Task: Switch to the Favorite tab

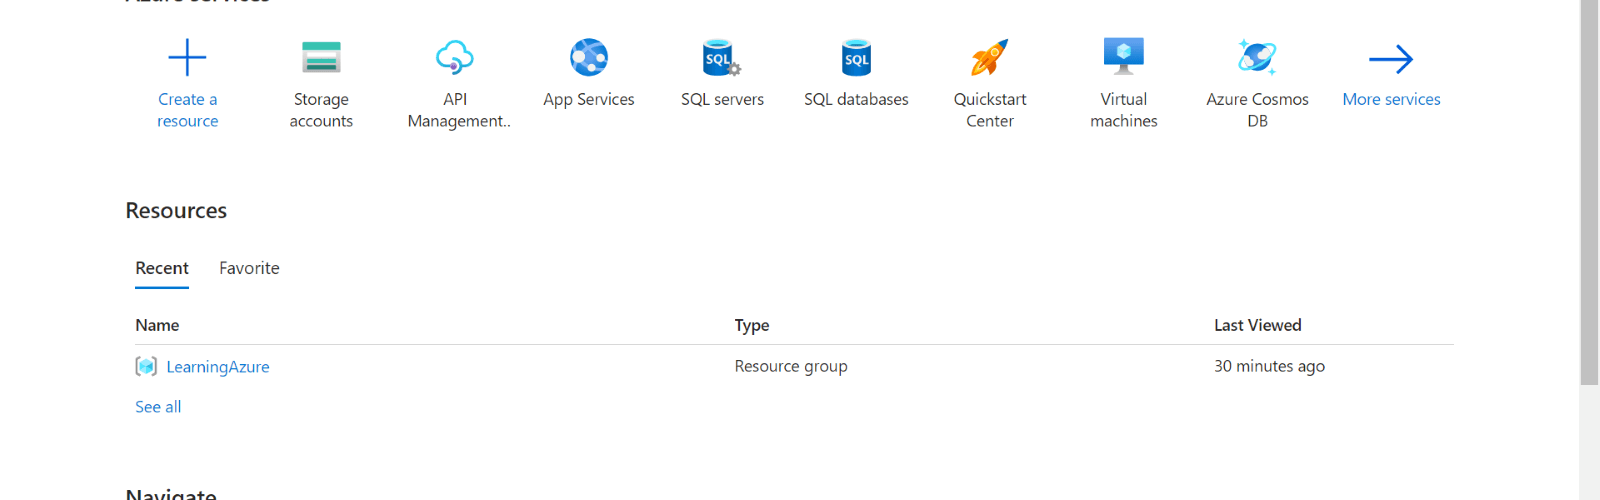Action: (249, 268)
